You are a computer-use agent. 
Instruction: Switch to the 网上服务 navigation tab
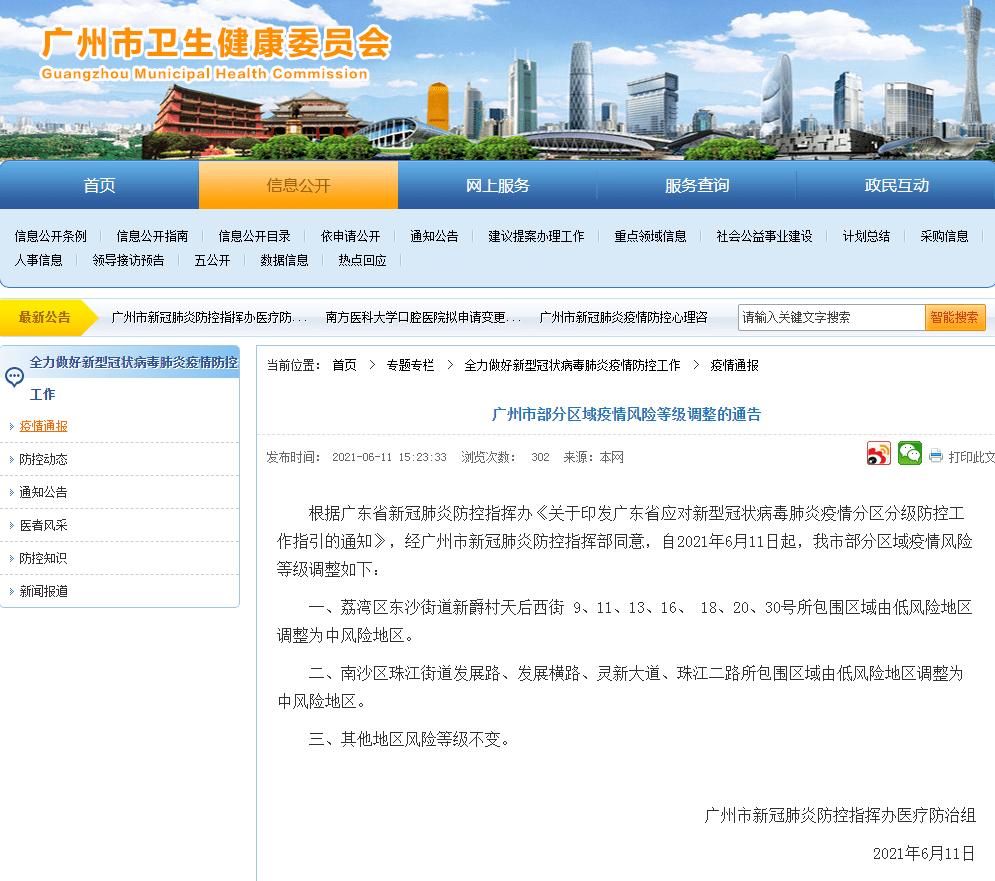tap(497, 185)
